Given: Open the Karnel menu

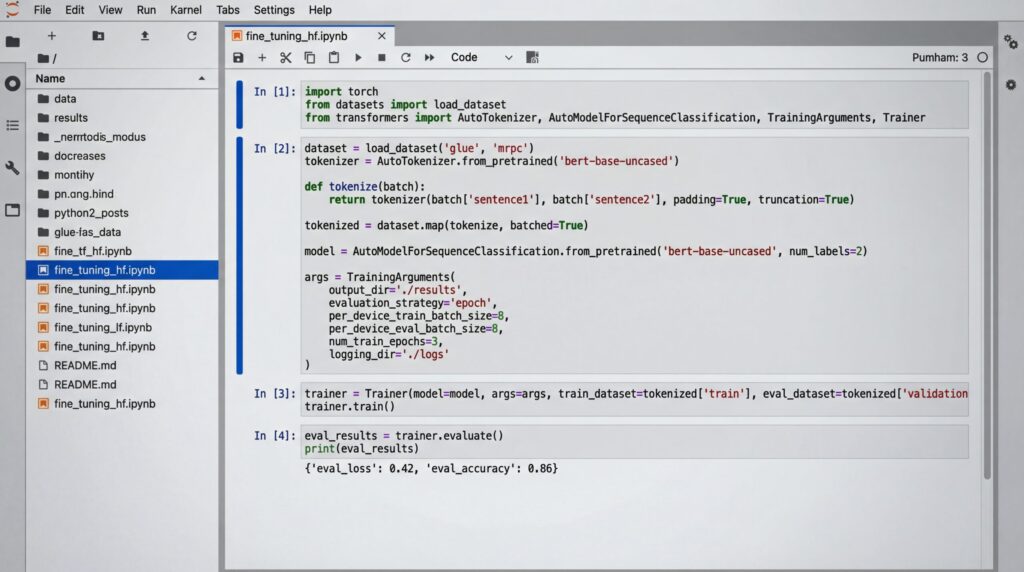Looking at the screenshot, I should [x=185, y=10].
